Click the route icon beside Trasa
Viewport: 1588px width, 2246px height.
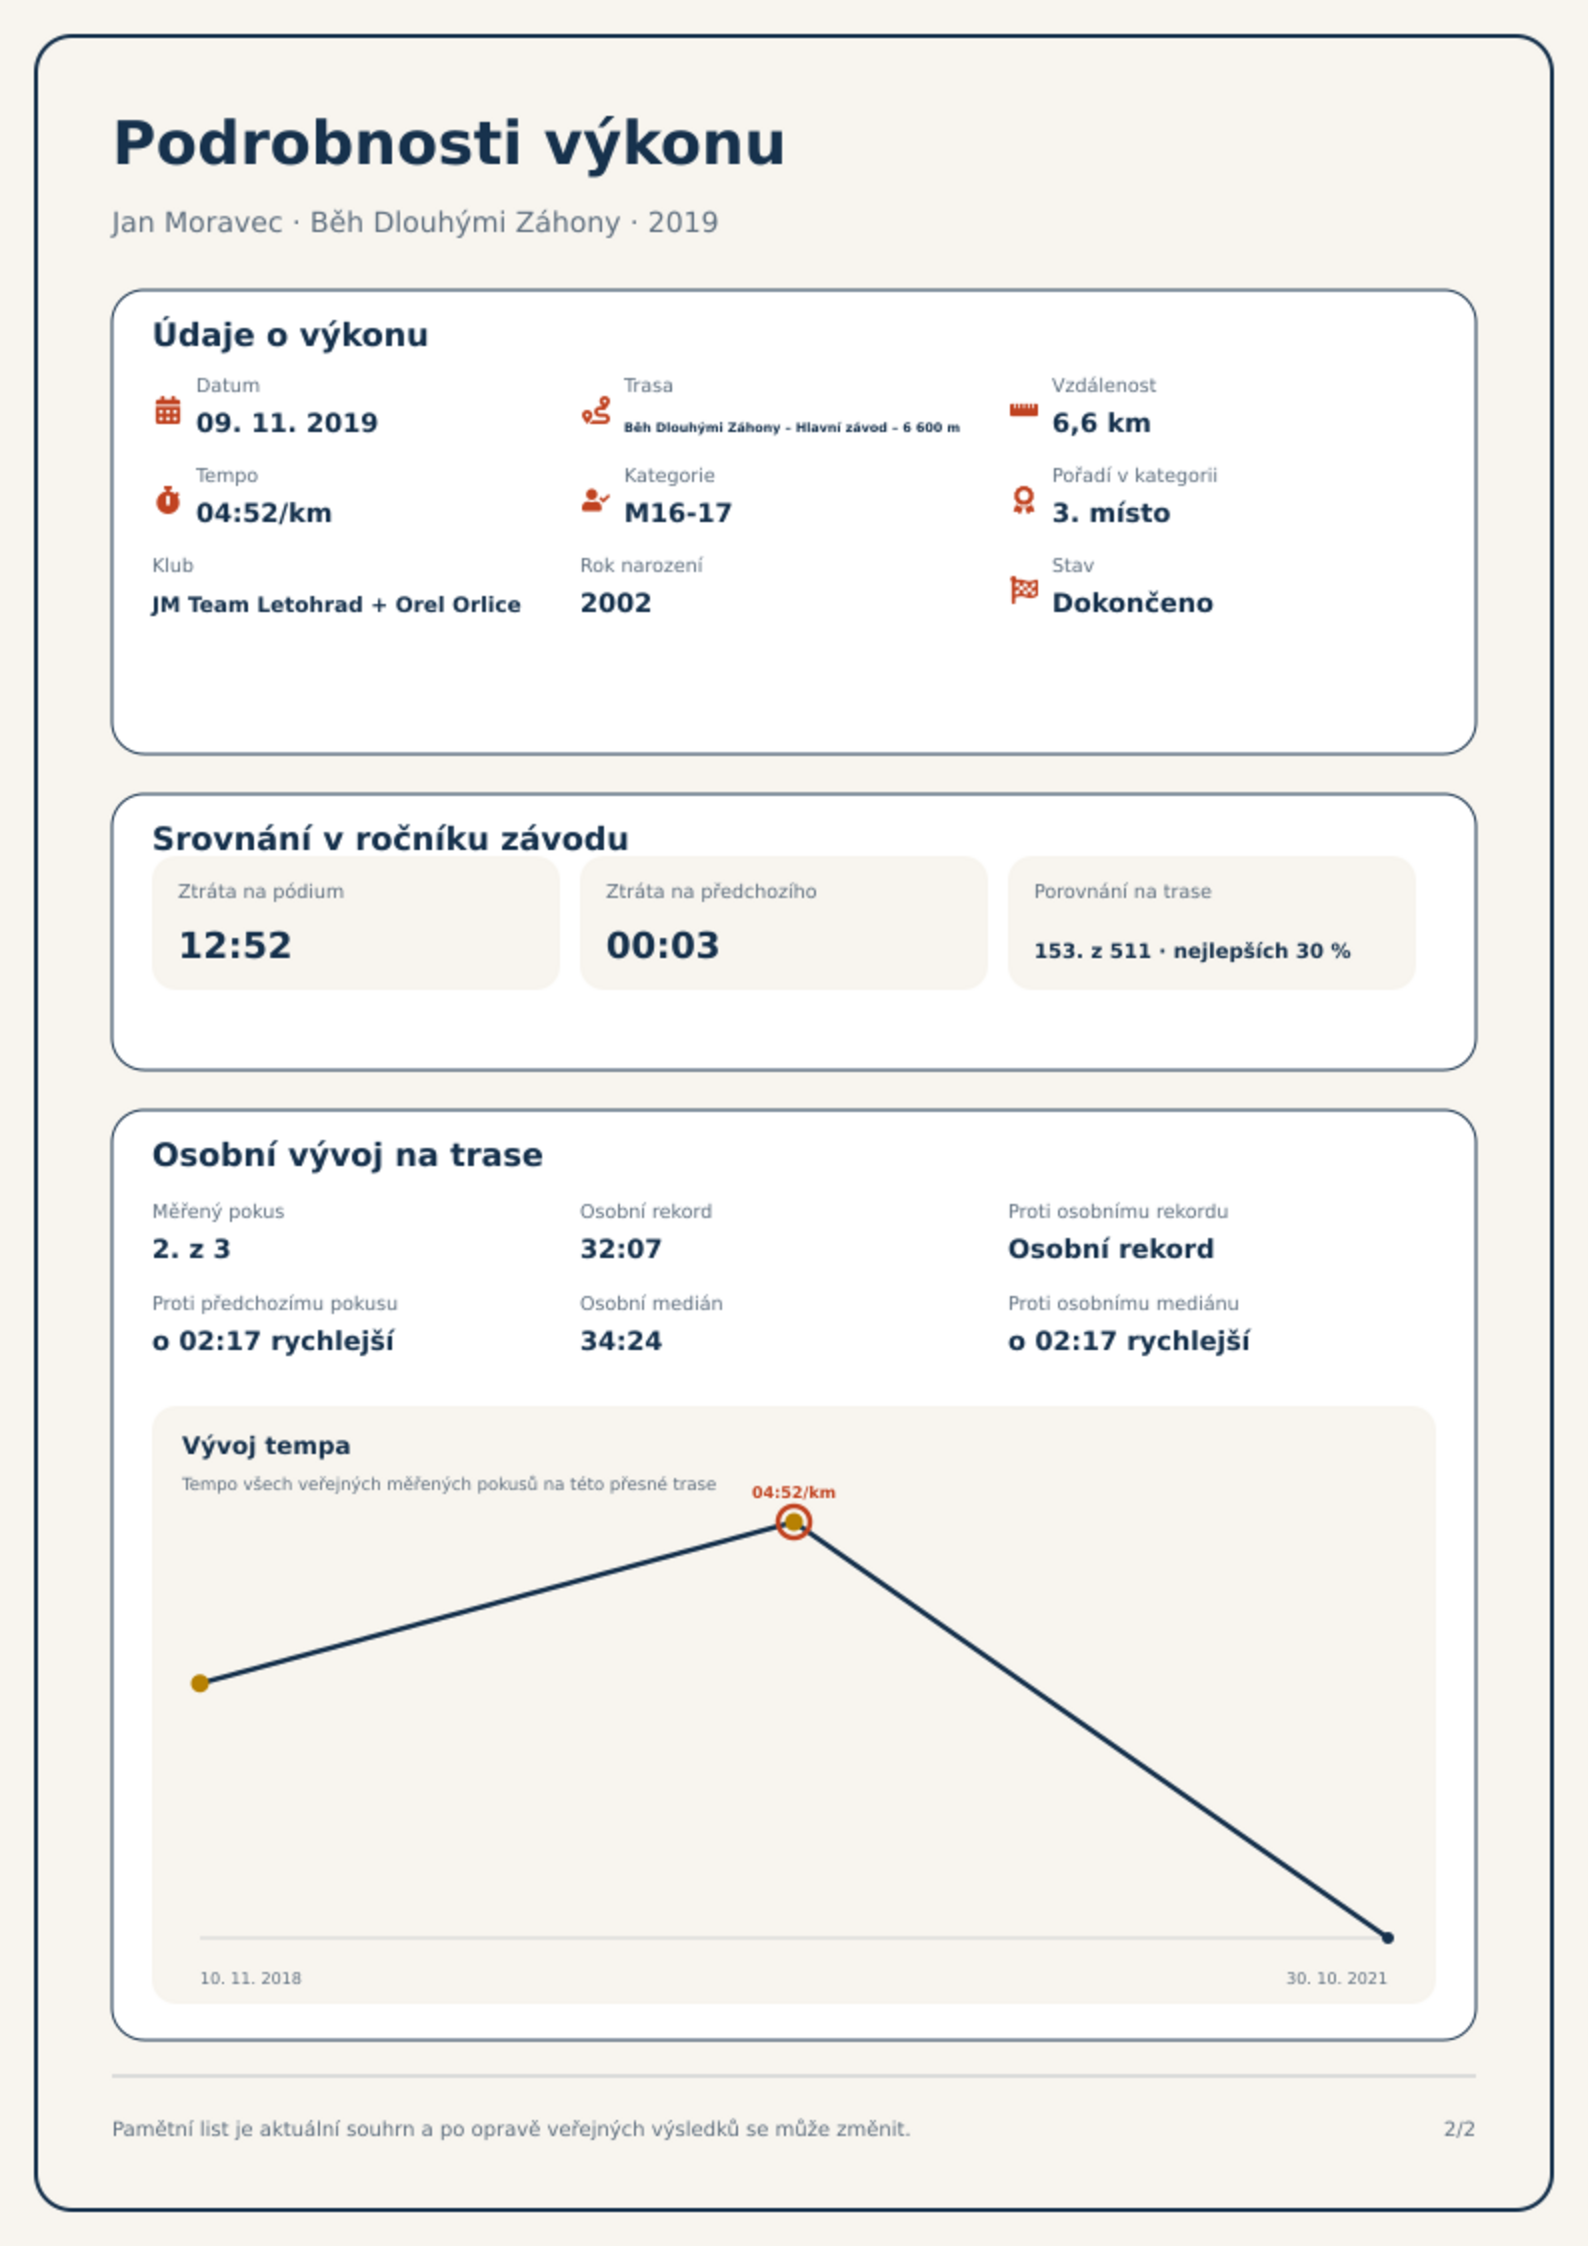(596, 410)
